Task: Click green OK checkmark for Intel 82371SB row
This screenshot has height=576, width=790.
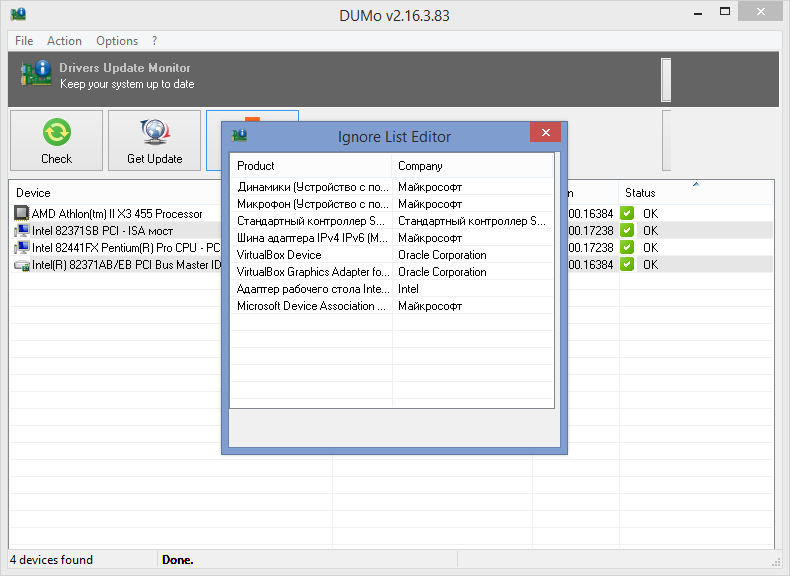Action: click(x=627, y=230)
